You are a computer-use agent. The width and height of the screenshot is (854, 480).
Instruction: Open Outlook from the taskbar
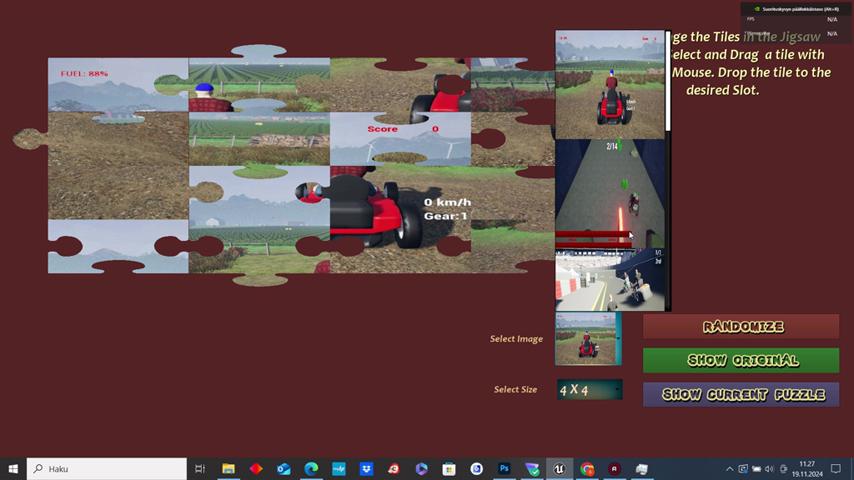tap(284, 469)
